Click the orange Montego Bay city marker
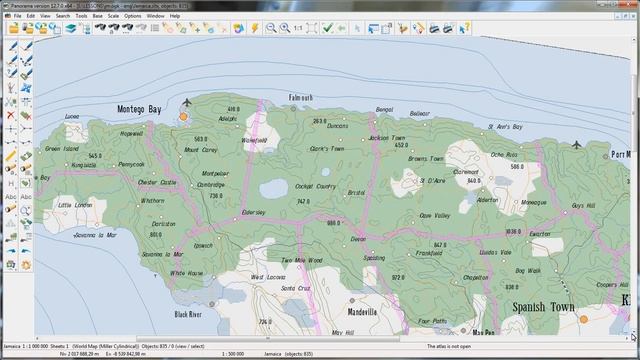The image size is (640, 360). pos(184,117)
